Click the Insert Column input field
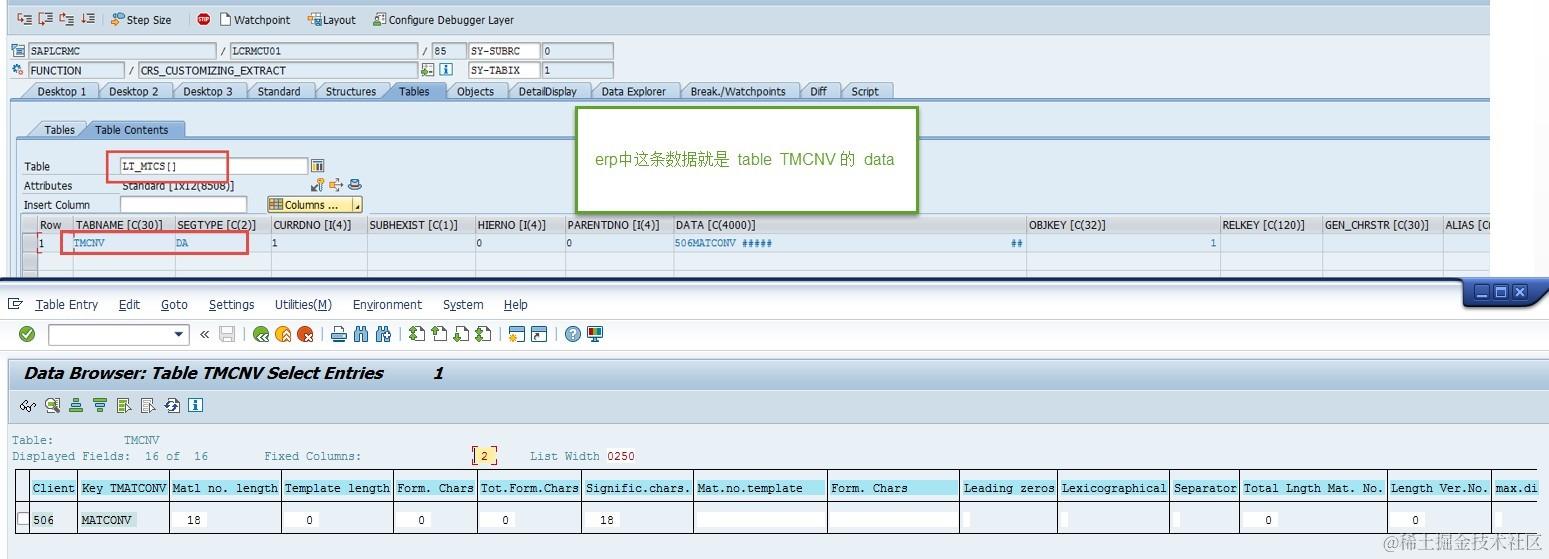Viewport: 1549px width, 559px height. (183, 204)
